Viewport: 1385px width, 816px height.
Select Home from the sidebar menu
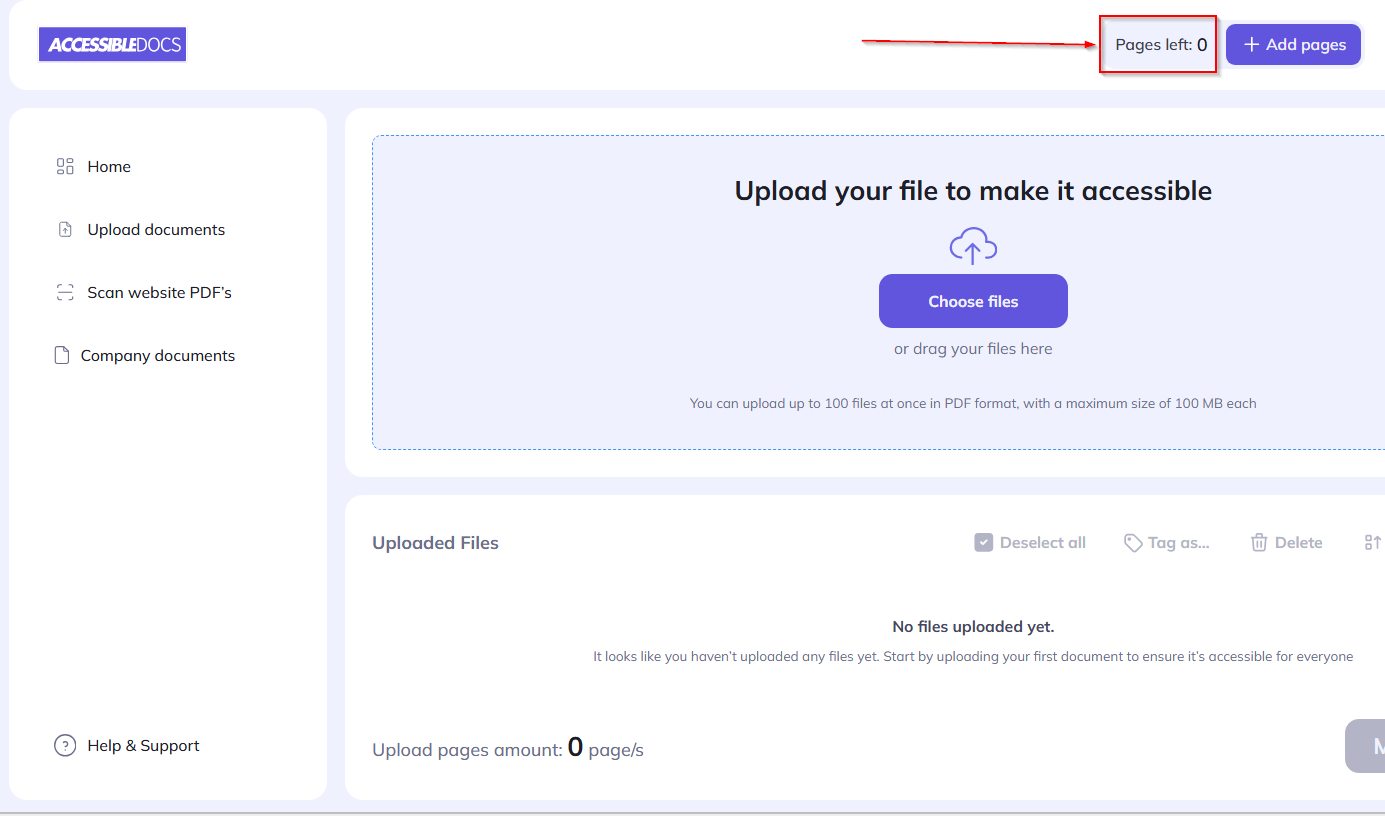pyautogui.click(x=109, y=166)
